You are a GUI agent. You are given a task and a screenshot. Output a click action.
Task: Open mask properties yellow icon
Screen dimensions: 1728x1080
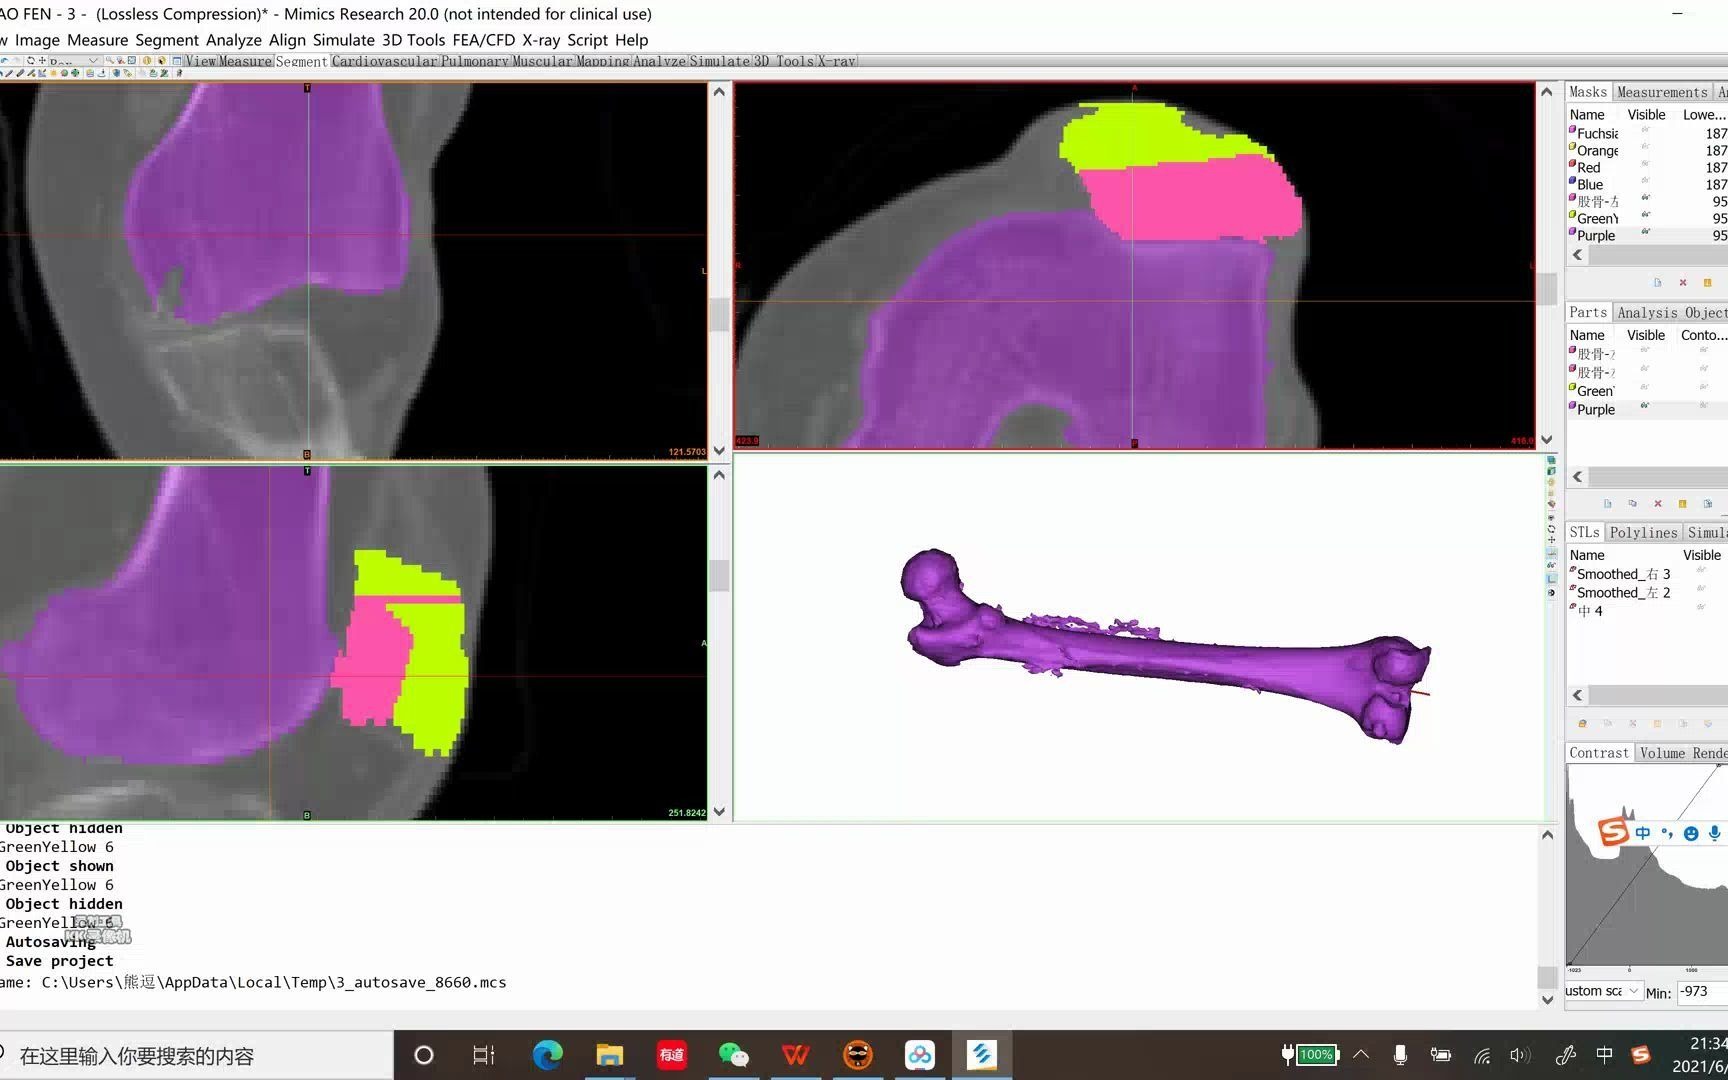(x=1707, y=283)
